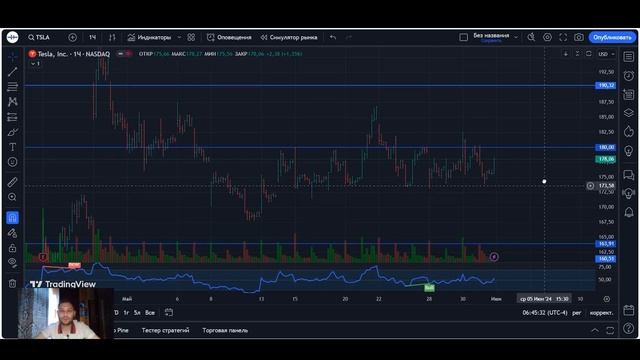This screenshot has width=640, height=360.
Task: Open the hotlists flame panel
Action: [x=629, y=131]
